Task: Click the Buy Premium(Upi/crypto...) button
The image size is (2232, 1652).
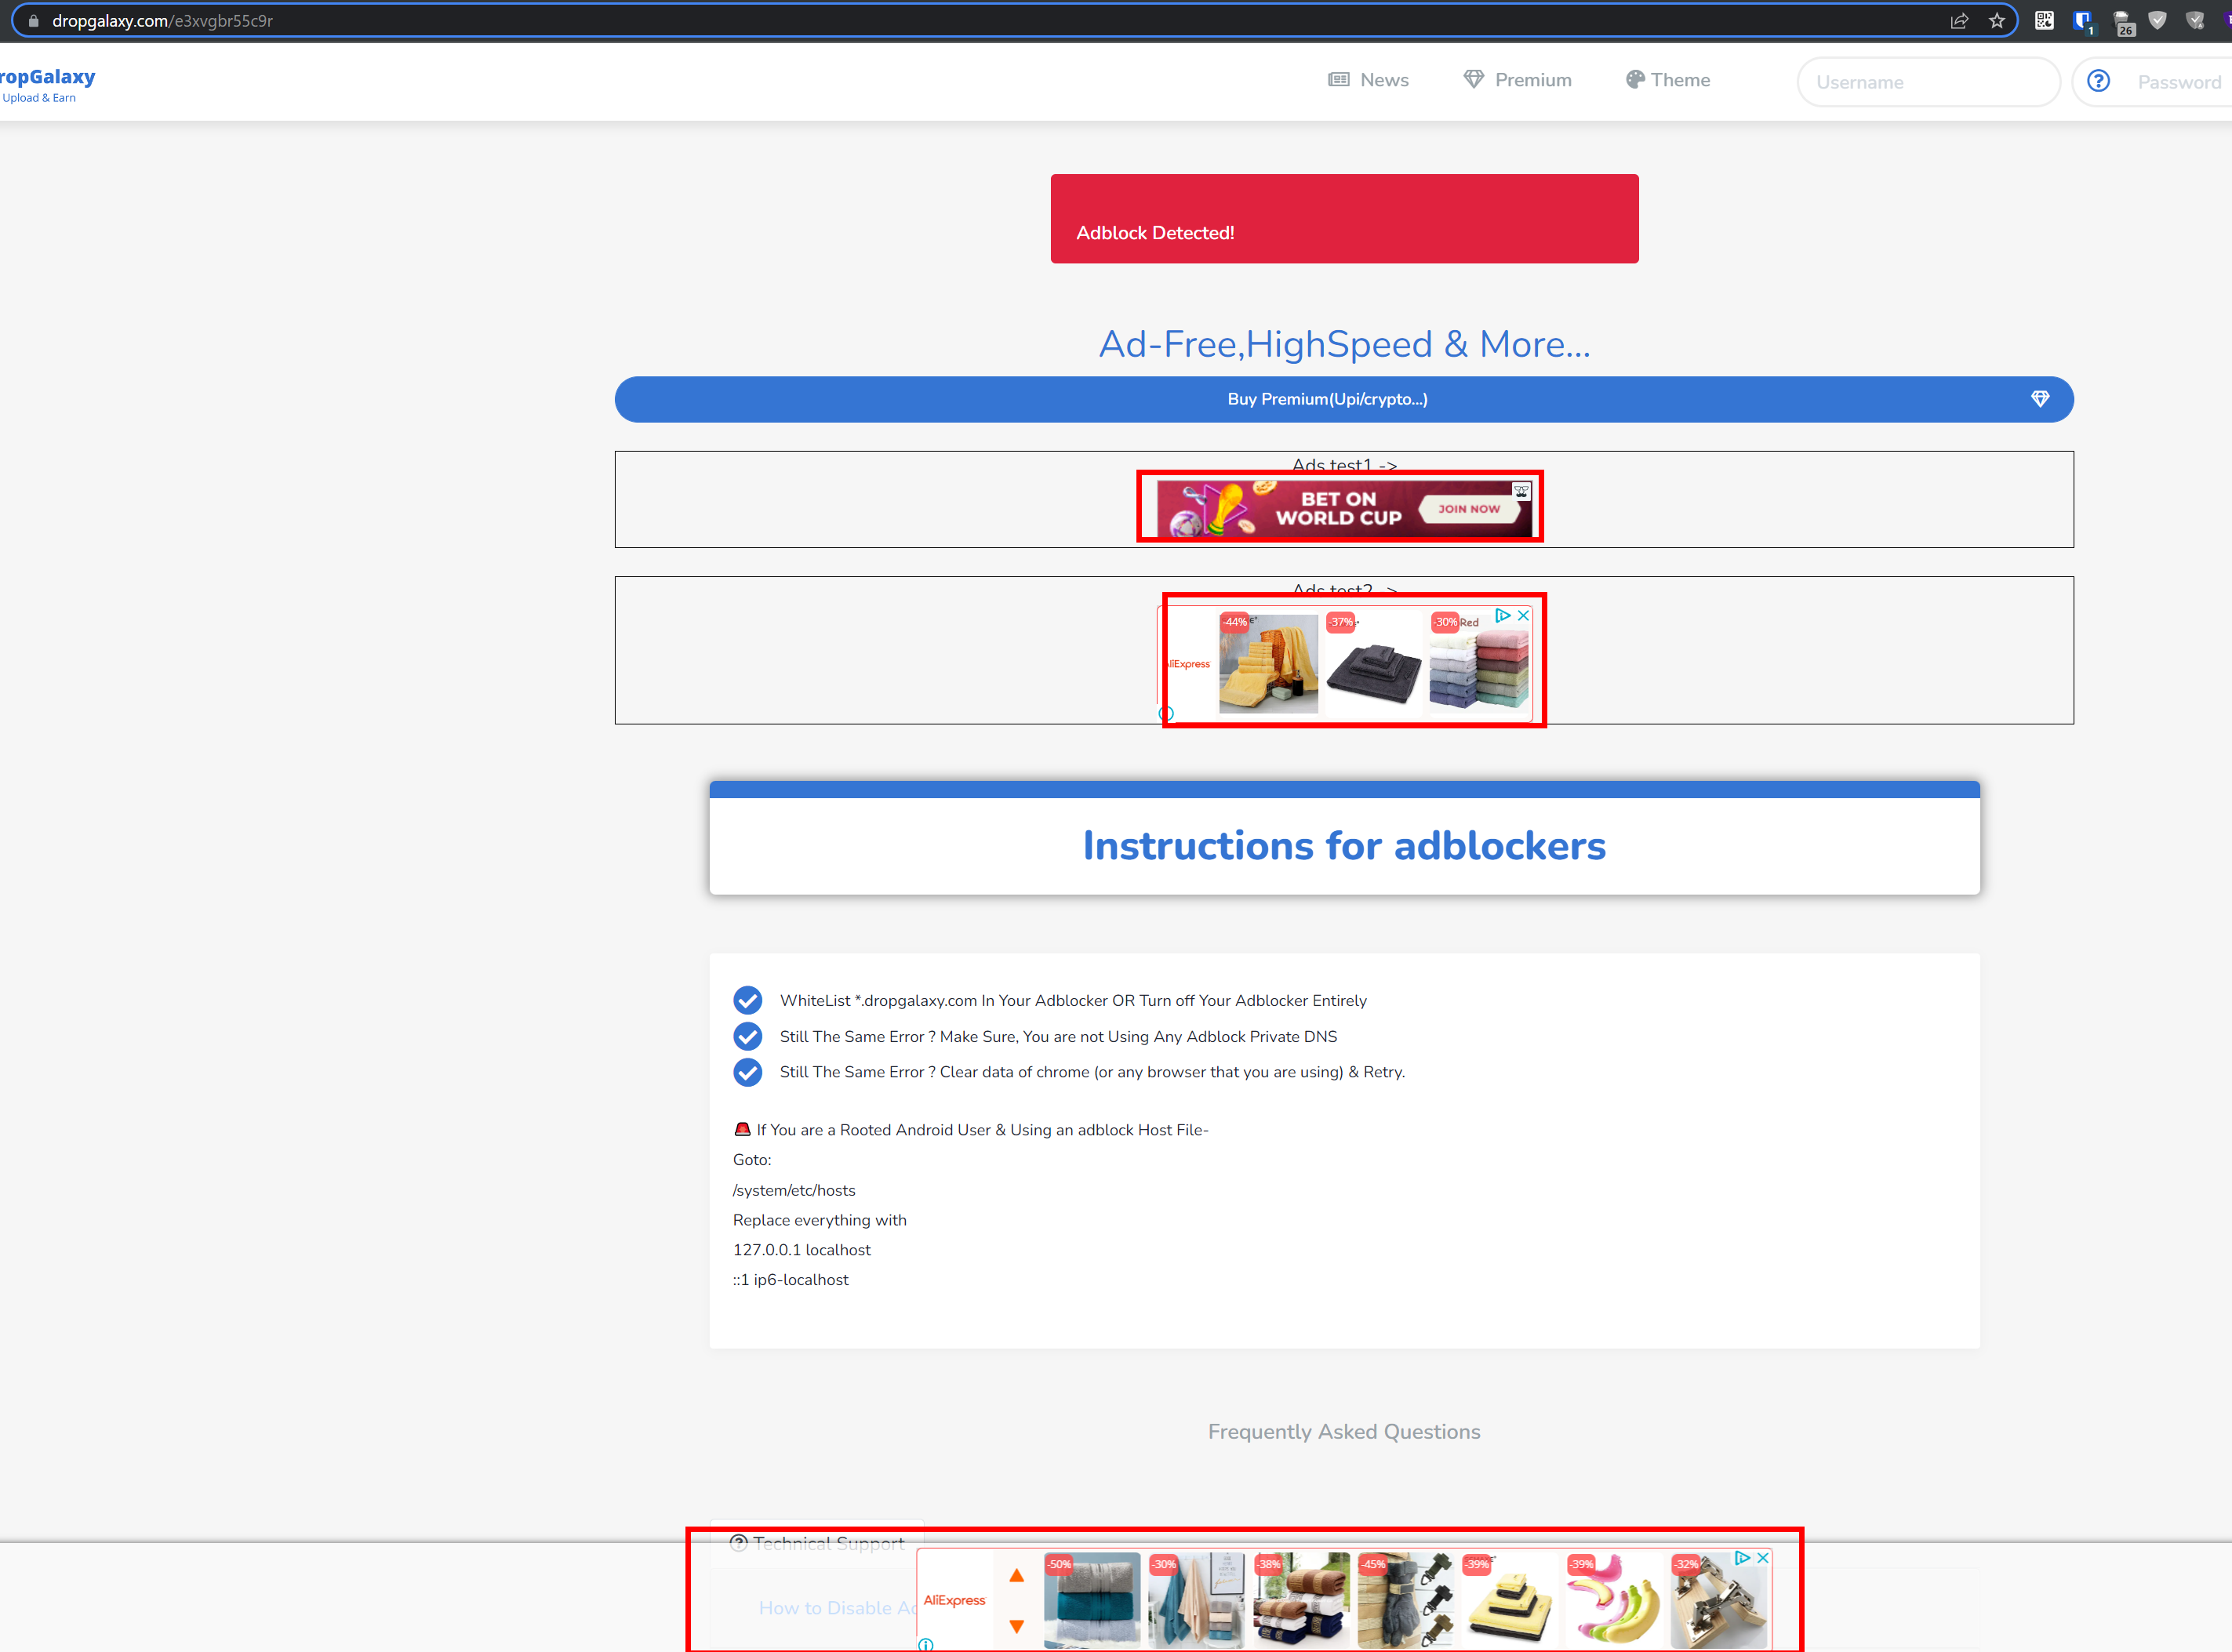Action: coord(1328,398)
